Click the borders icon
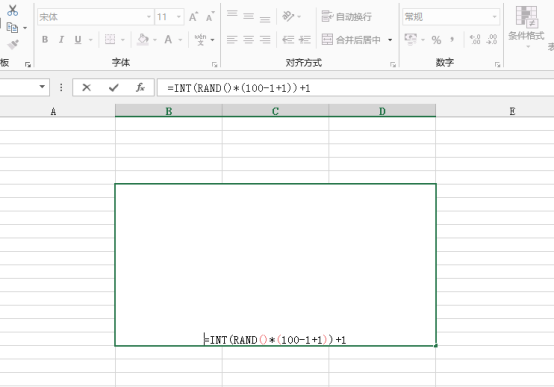The image size is (554, 387). 110,39
